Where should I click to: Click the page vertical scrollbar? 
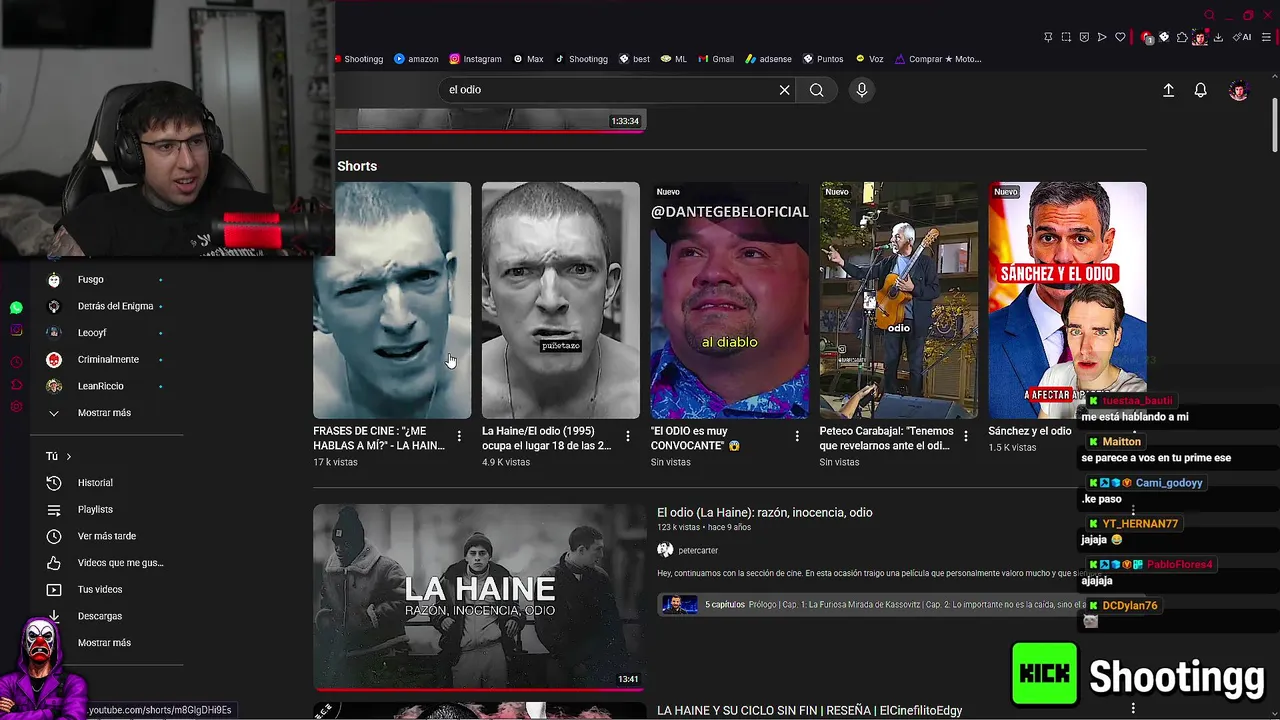click(1274, 125)
